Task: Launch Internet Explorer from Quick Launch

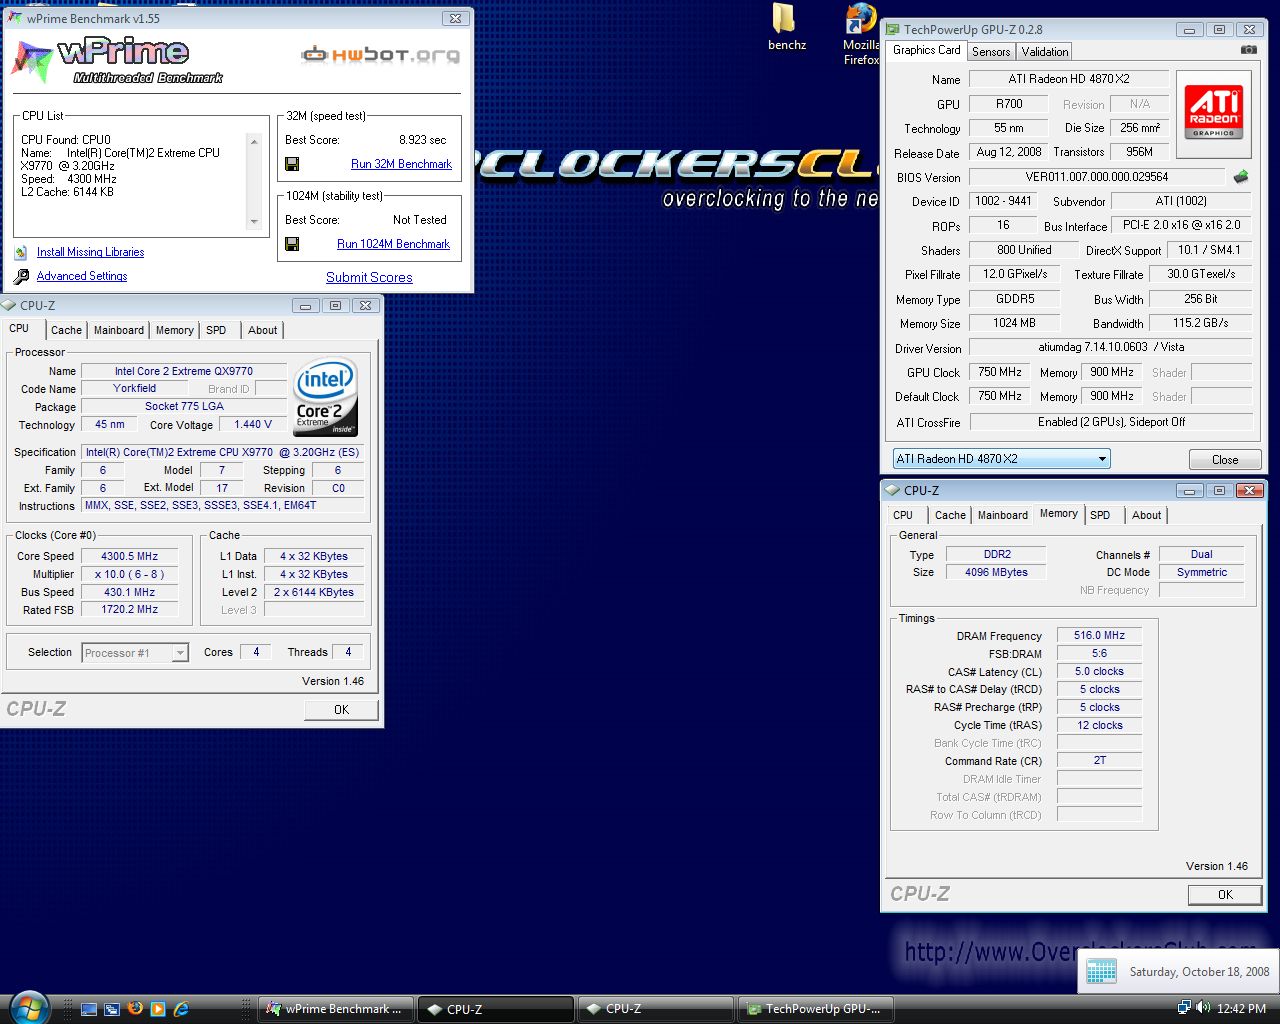Action: 181,1009
